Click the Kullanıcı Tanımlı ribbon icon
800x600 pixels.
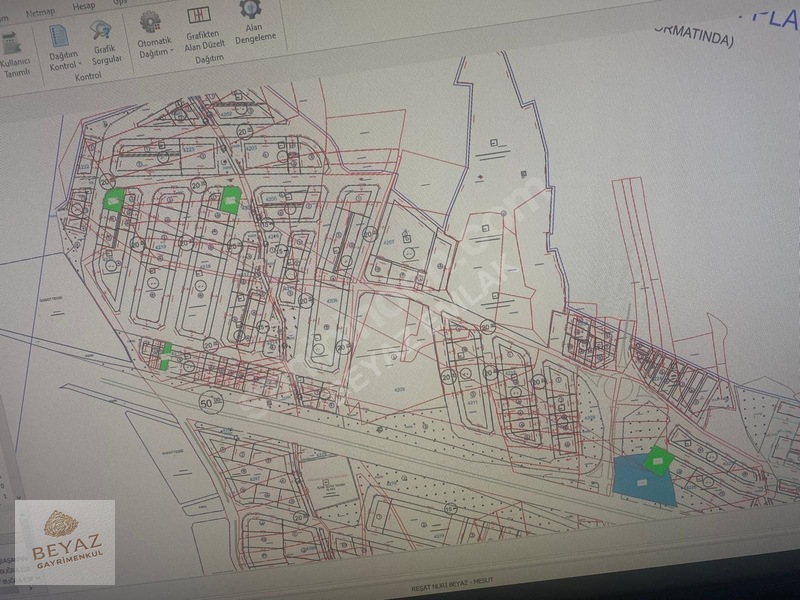(14, 56)
